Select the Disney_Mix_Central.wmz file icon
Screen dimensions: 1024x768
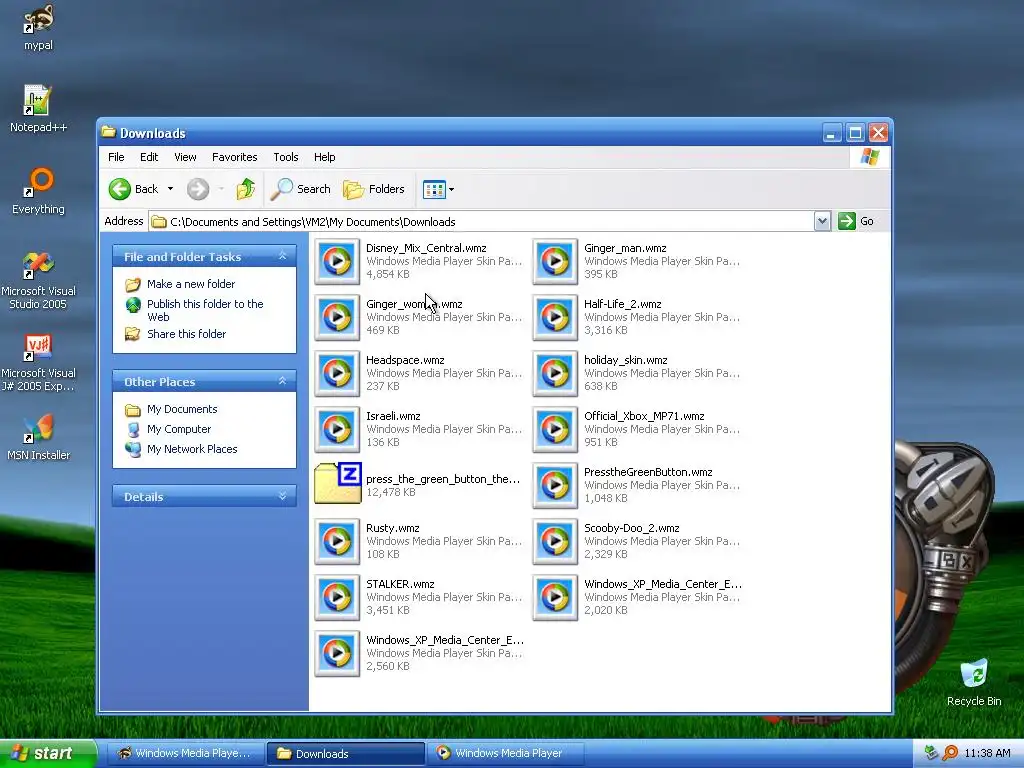[337, 261]
